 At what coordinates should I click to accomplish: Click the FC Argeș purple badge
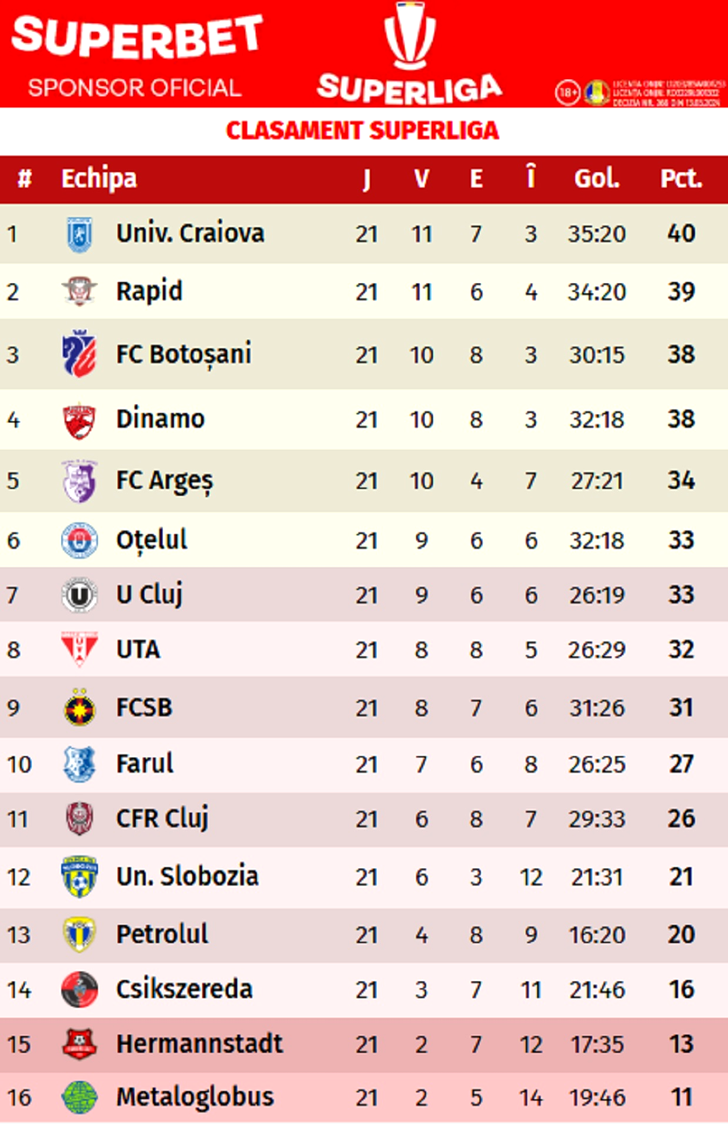point(79,481)
